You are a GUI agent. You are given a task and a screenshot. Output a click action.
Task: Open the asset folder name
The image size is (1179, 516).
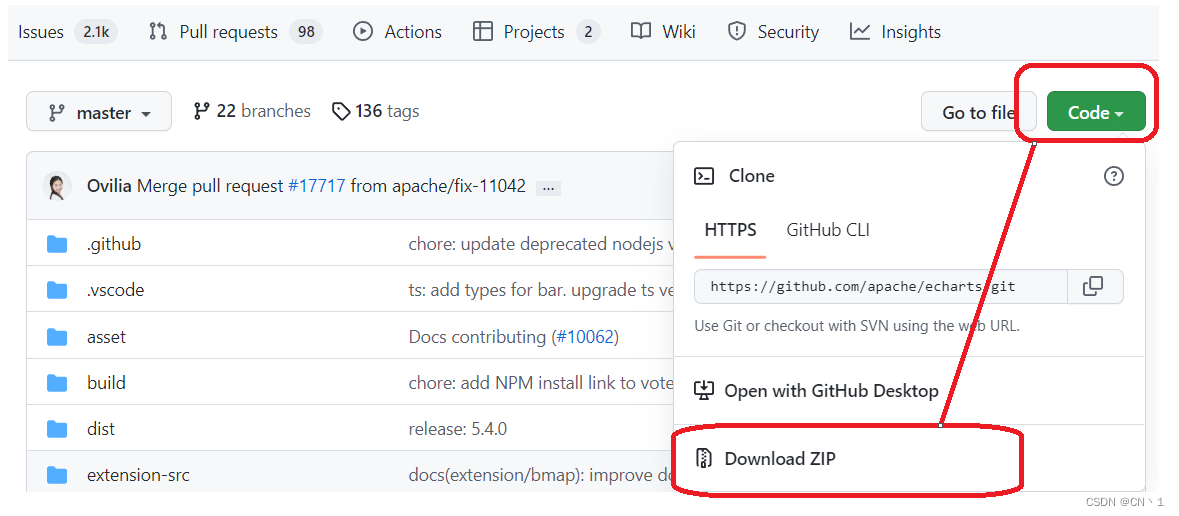(x=106, y=336)
